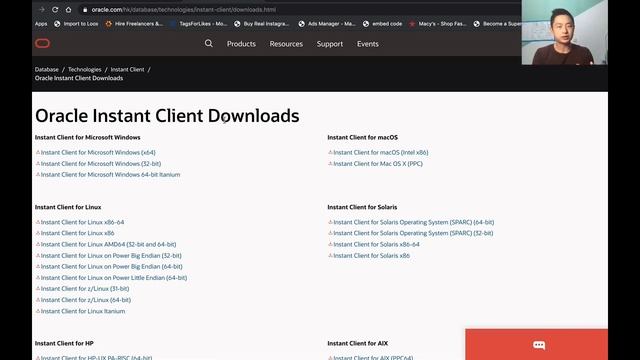The width and height of the screenshot is (640, 360).
Task: Open the embed code bookmark
Action: pos(382,24)
